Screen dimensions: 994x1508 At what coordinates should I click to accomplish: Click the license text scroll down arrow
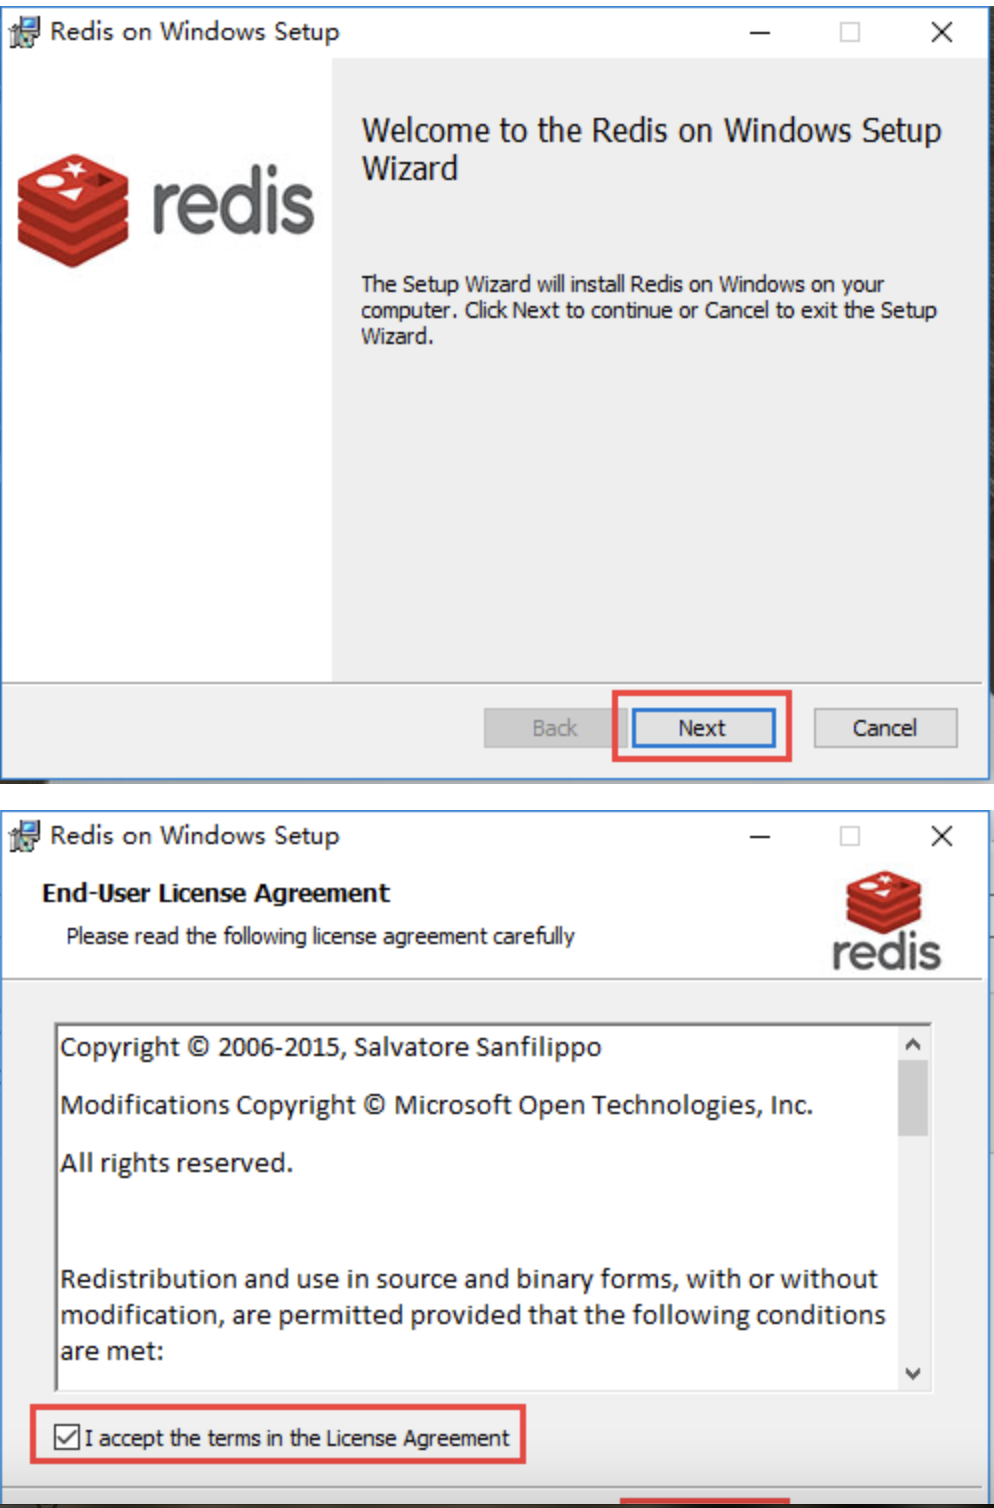click(912, 1373)
